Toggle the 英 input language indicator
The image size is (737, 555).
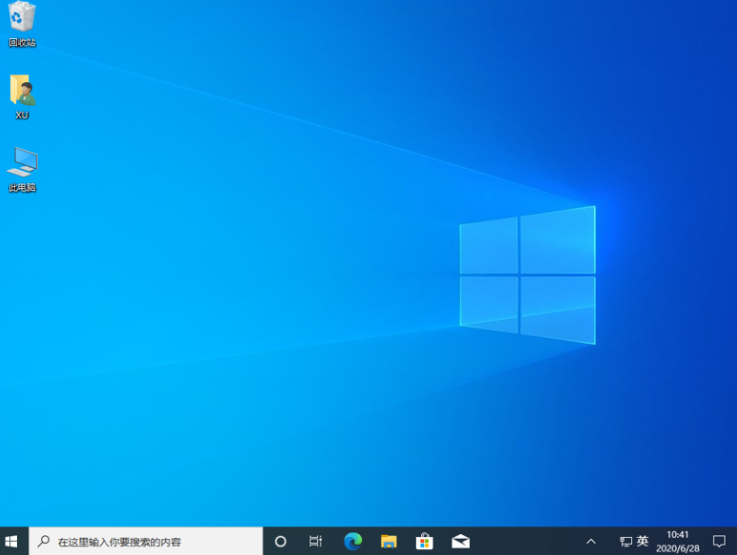(x=643, y=541)
